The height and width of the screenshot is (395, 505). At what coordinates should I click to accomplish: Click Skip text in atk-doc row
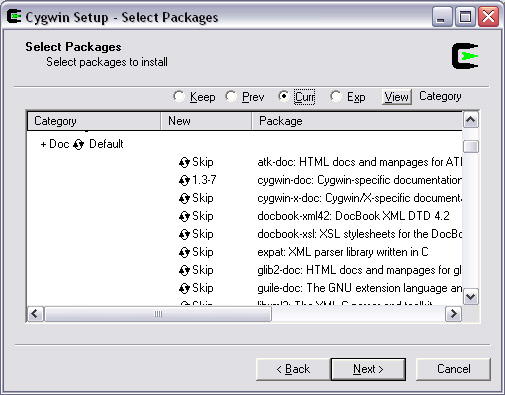203,162
